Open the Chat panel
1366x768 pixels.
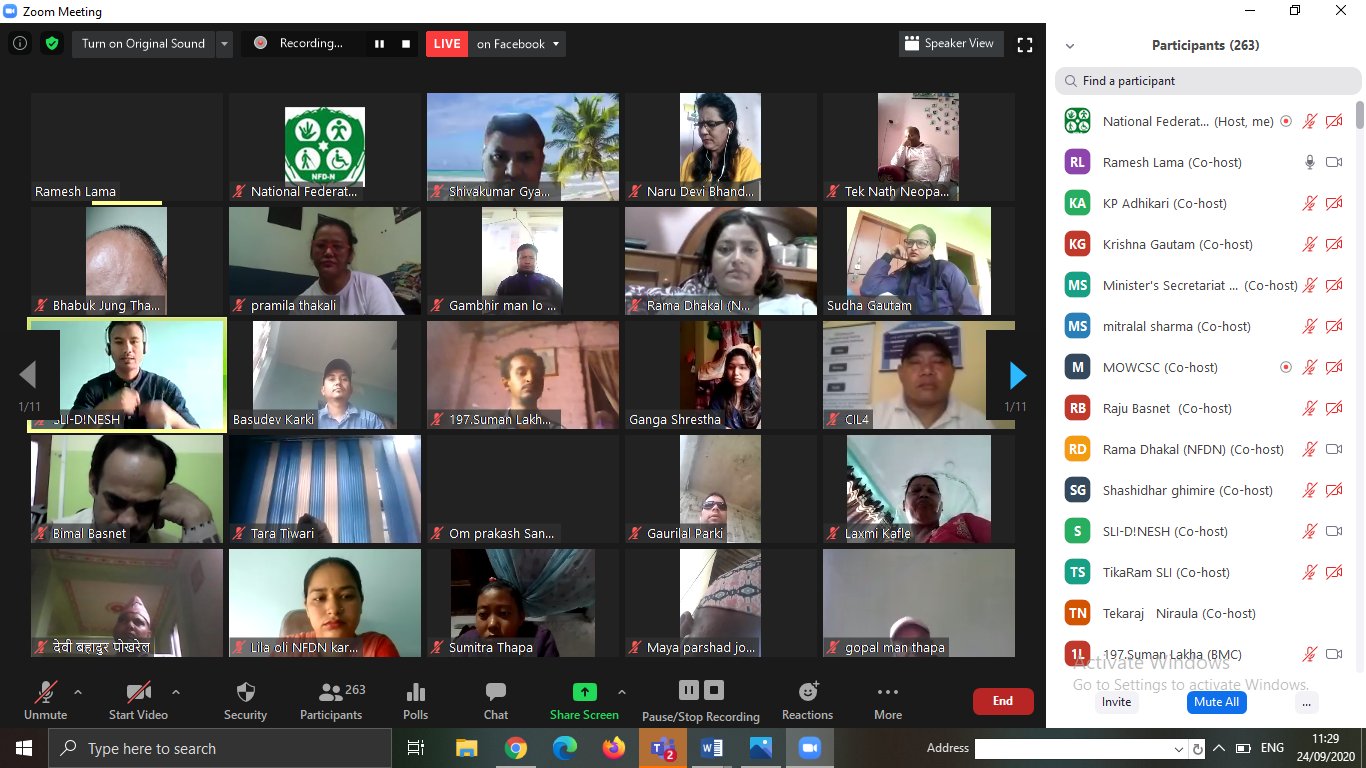[496, 693]
